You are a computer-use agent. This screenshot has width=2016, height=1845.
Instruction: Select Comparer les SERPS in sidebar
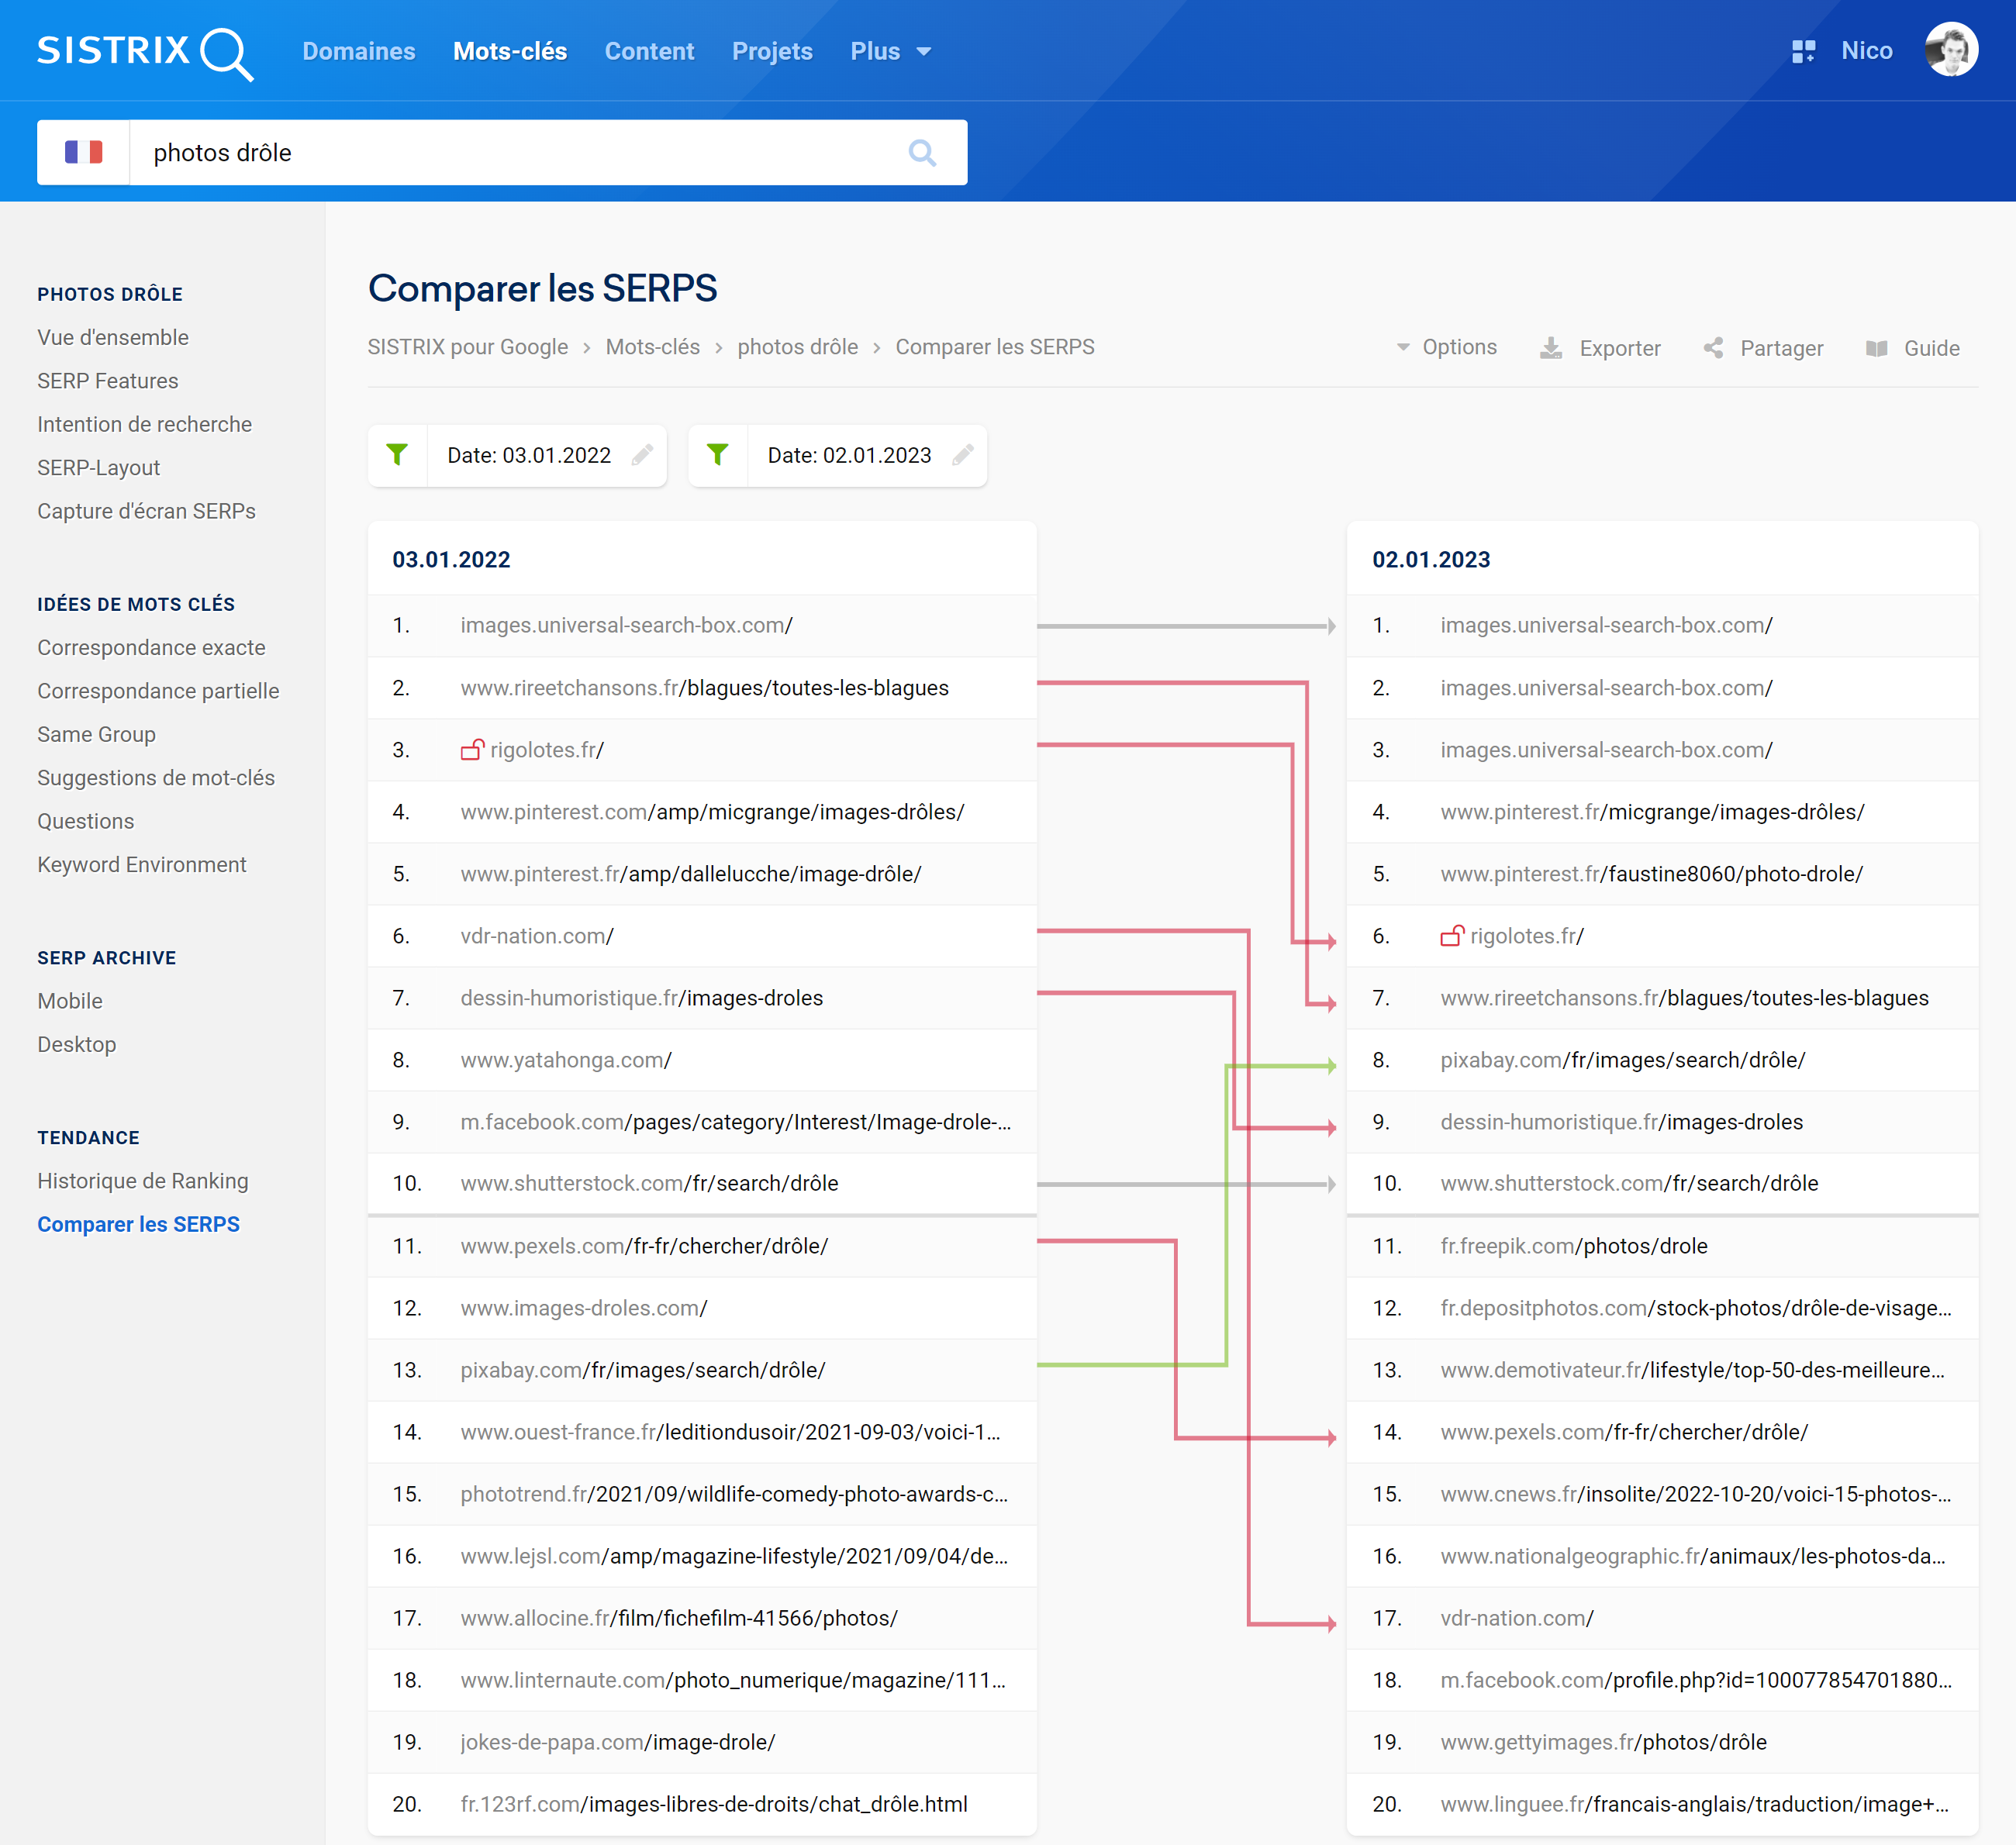(x=139, y=1224)
